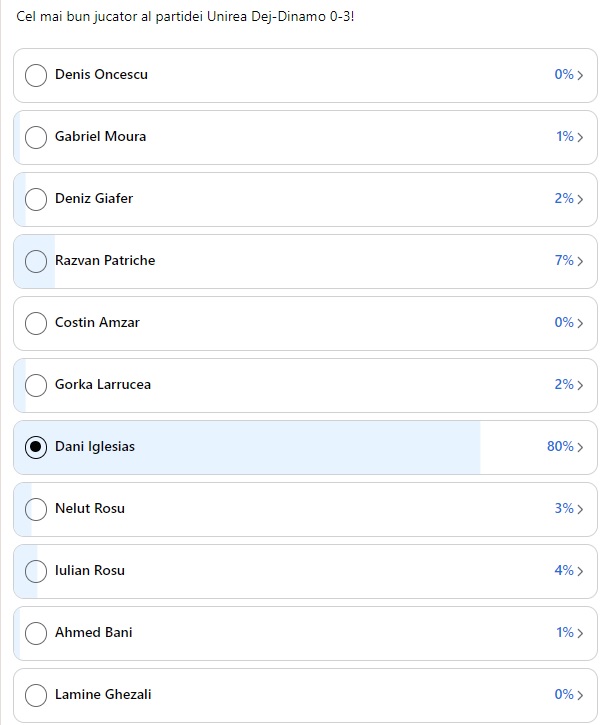Image resolution: width=600 pixels, height=725 pixels.
Task: Expand the 80% chevron for Dani Iglesias
Action: (581, 447)
